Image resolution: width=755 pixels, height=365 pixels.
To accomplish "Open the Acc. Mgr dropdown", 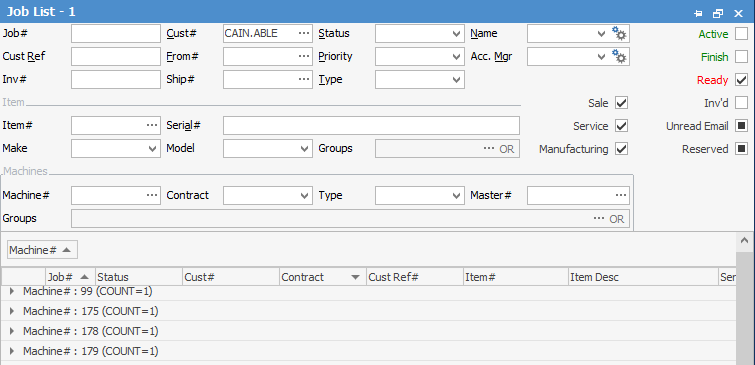I will click(601, 57).
